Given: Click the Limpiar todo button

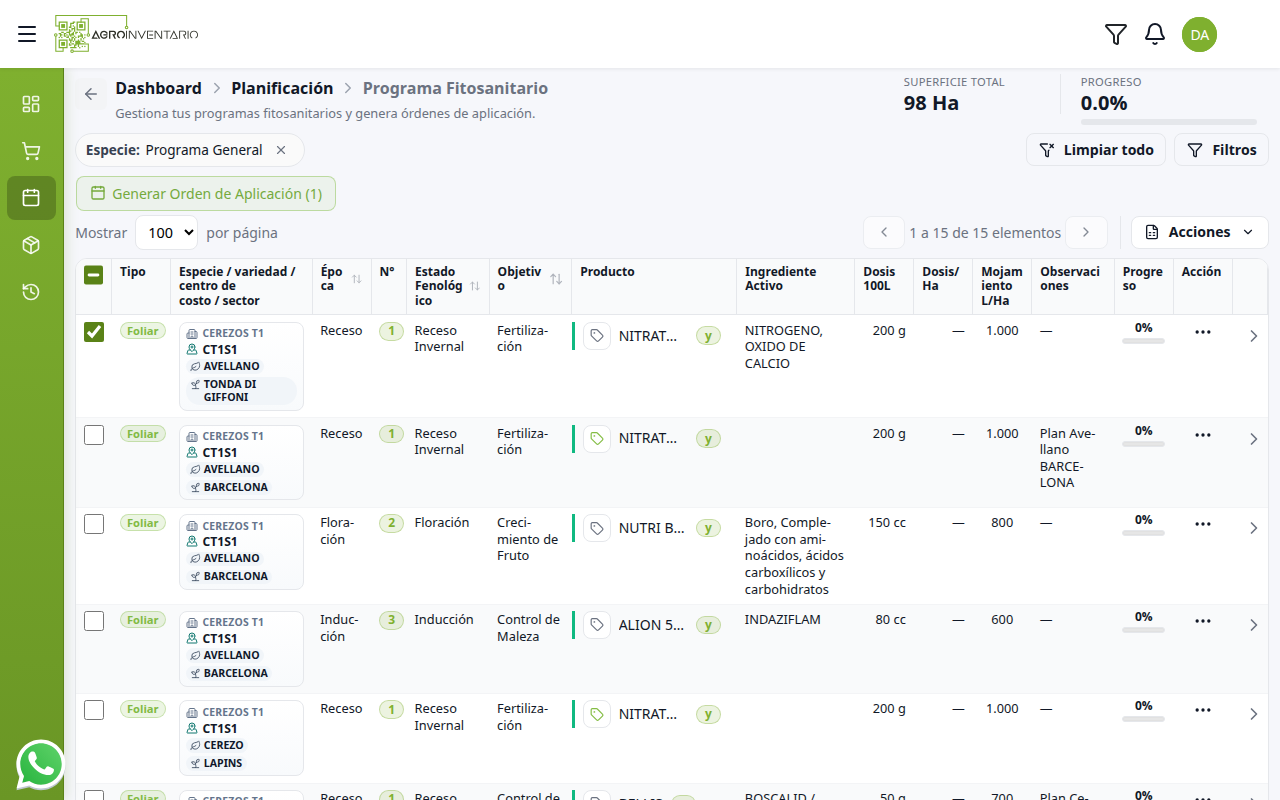Looking at the screenshot, I should tap(1096, 150).
